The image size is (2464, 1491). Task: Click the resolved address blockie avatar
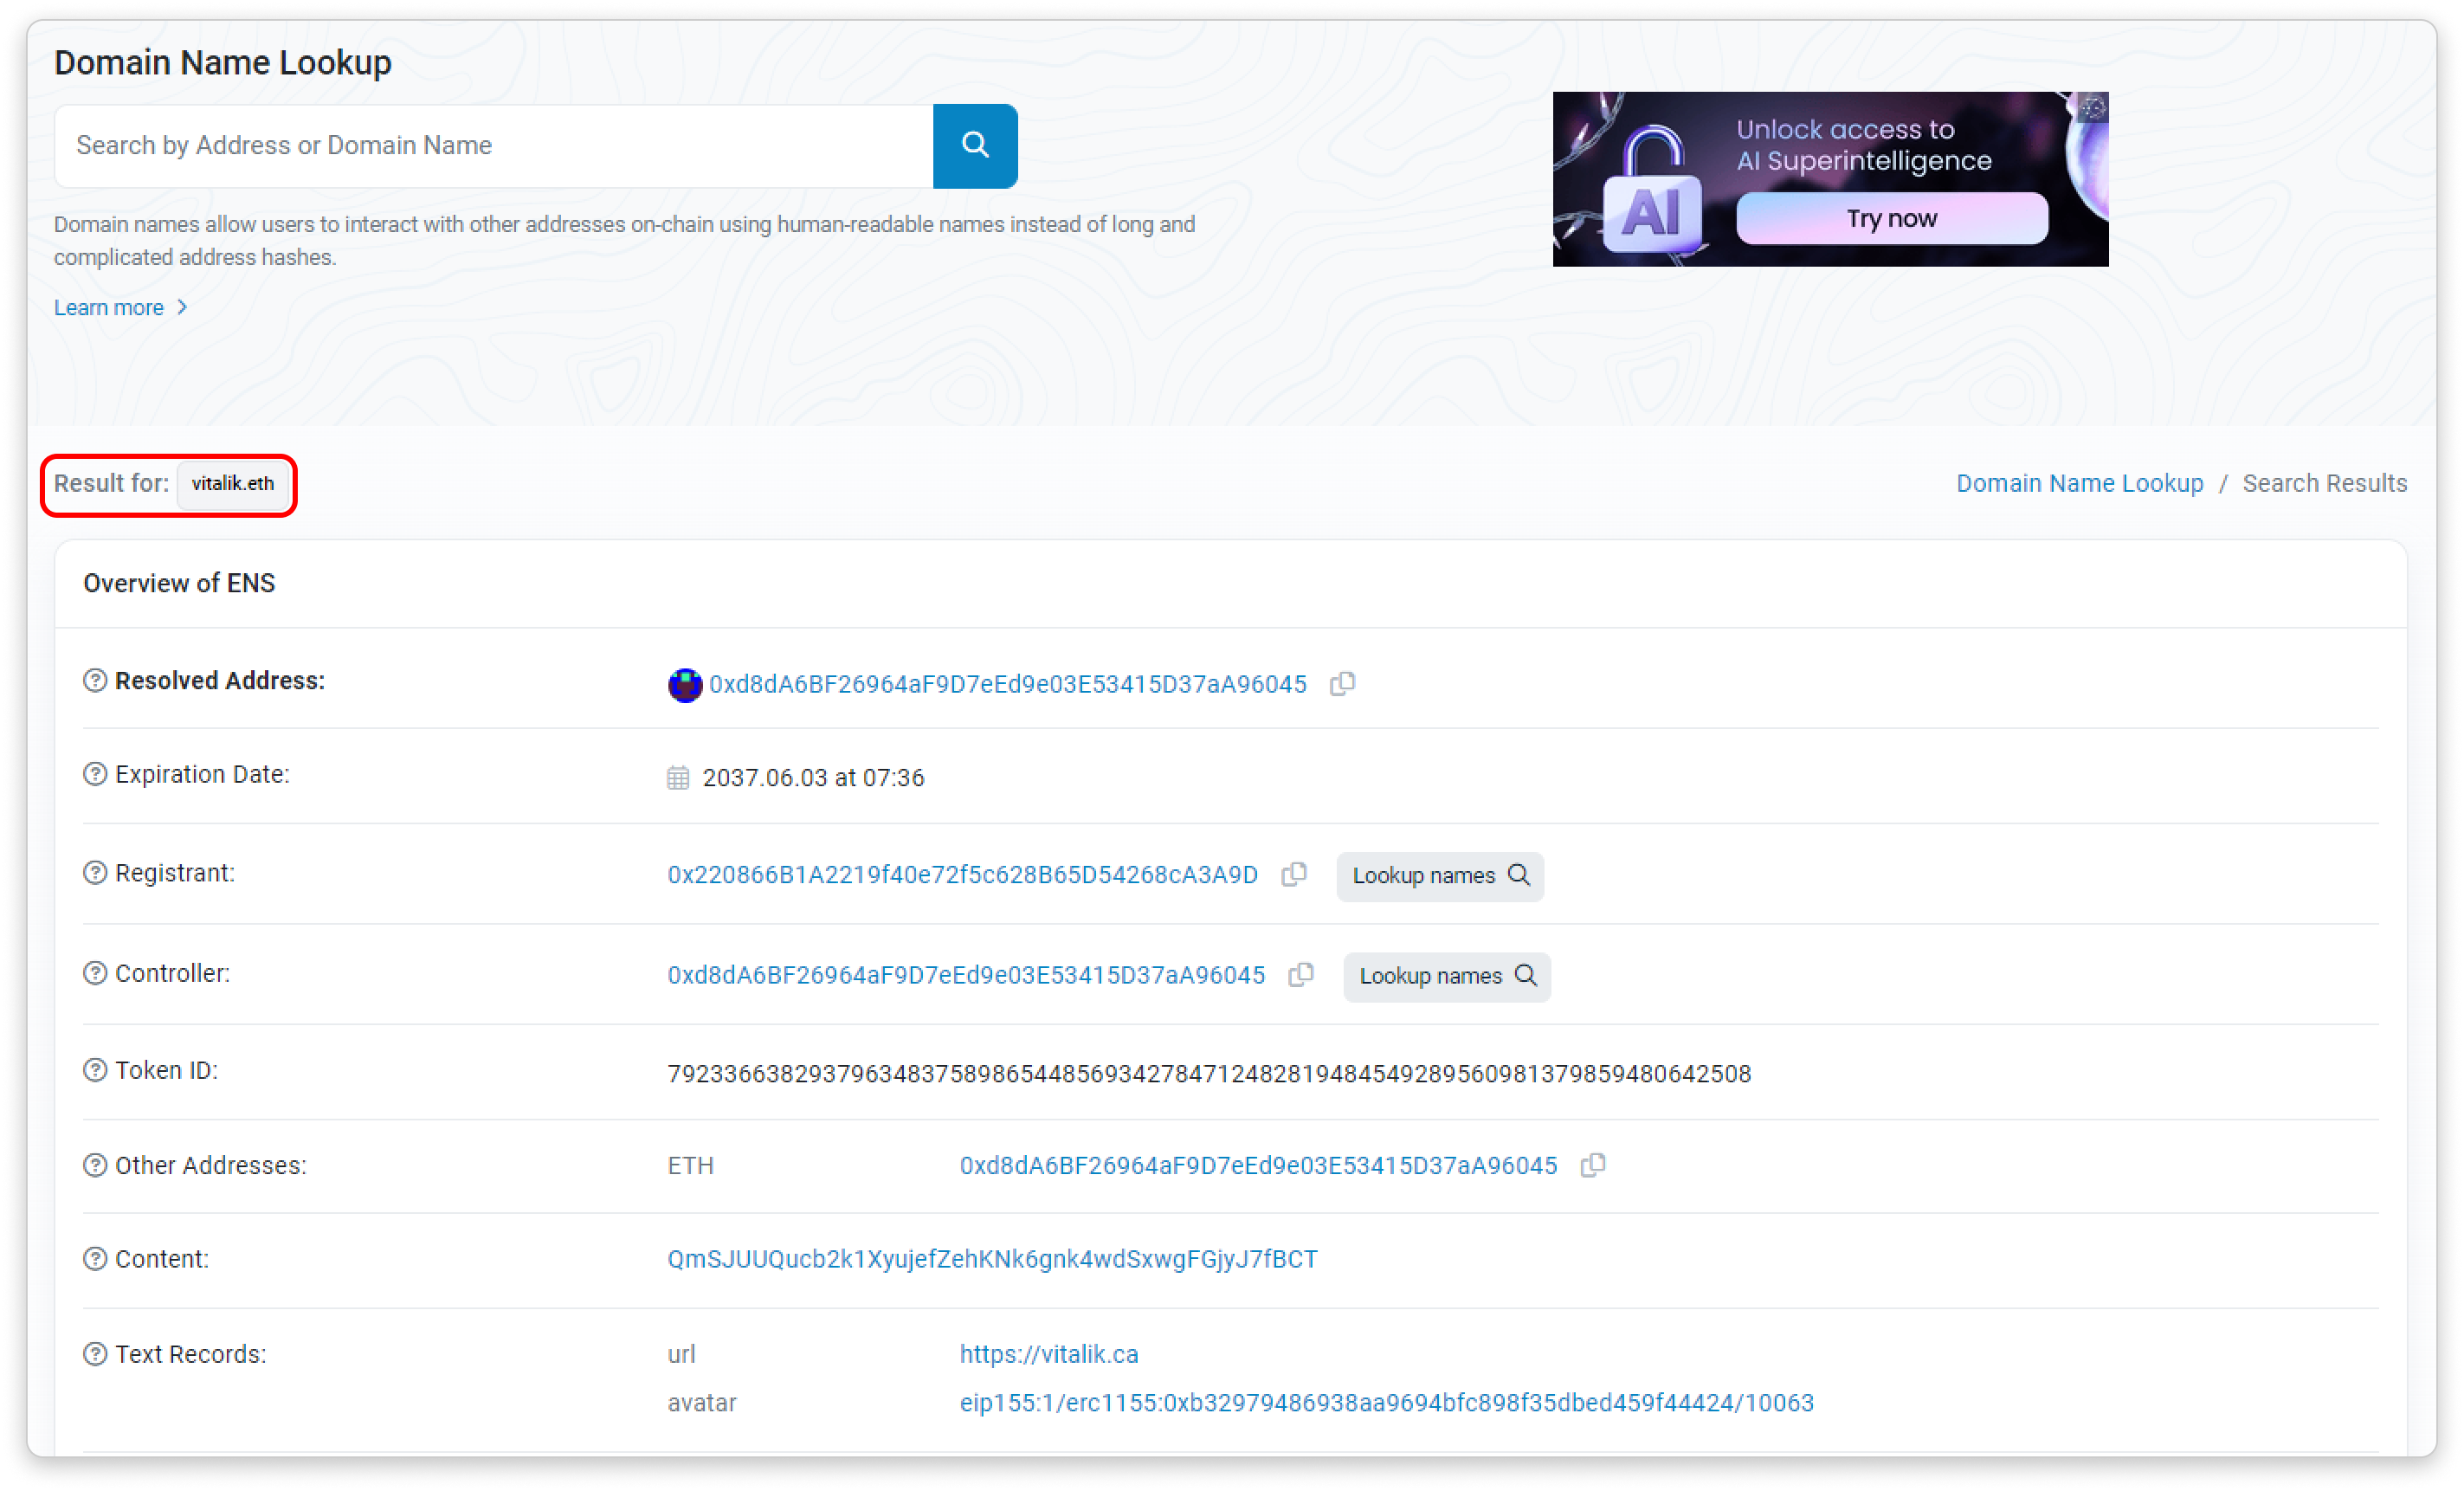click(x=685, y=685)
